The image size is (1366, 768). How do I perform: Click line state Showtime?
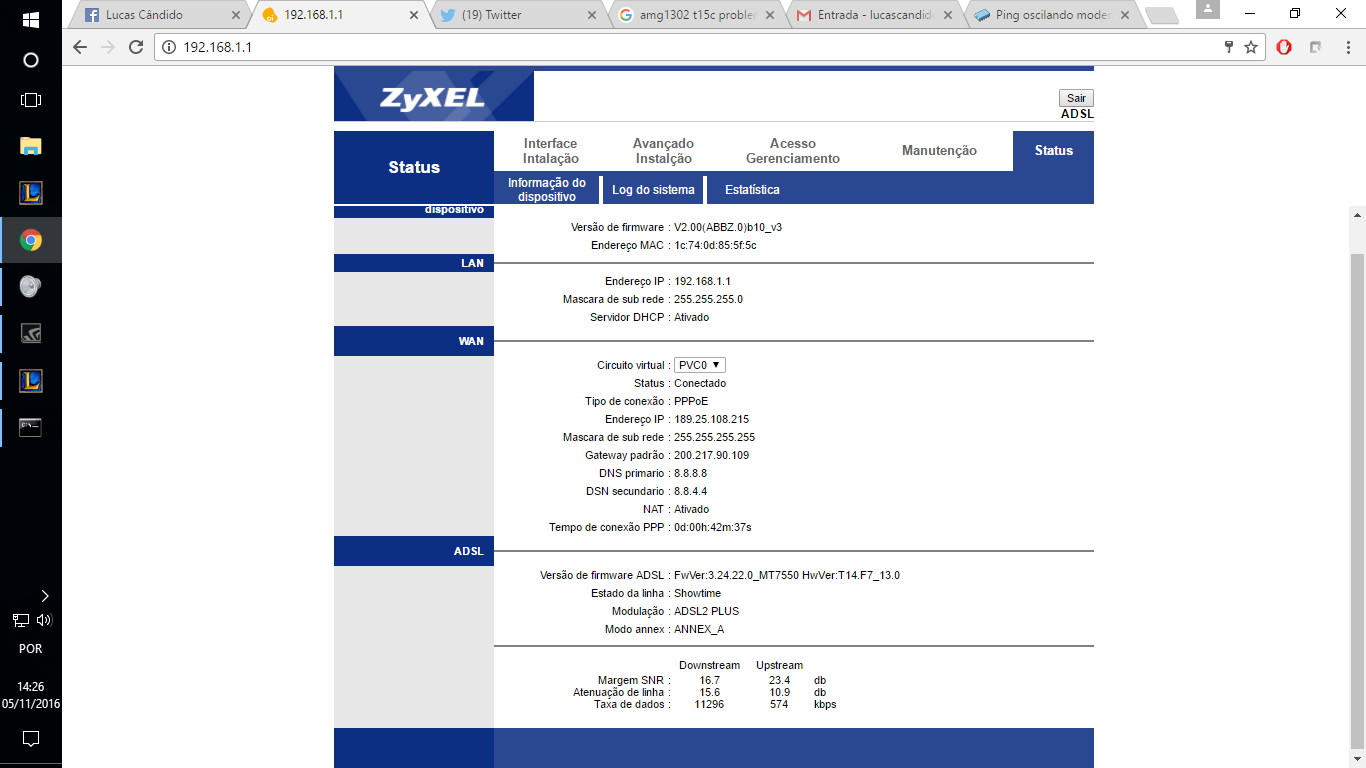click(x=698, y=593)
